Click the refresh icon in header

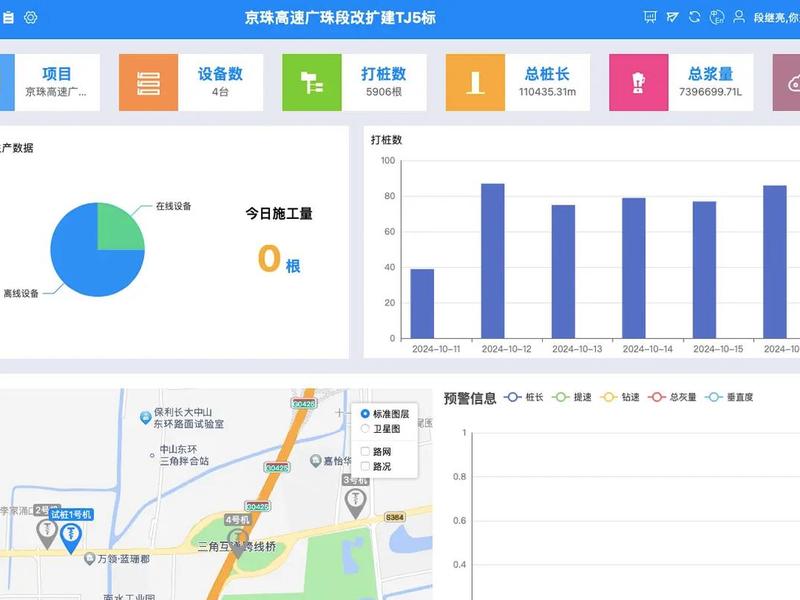[x=694, y=17]
